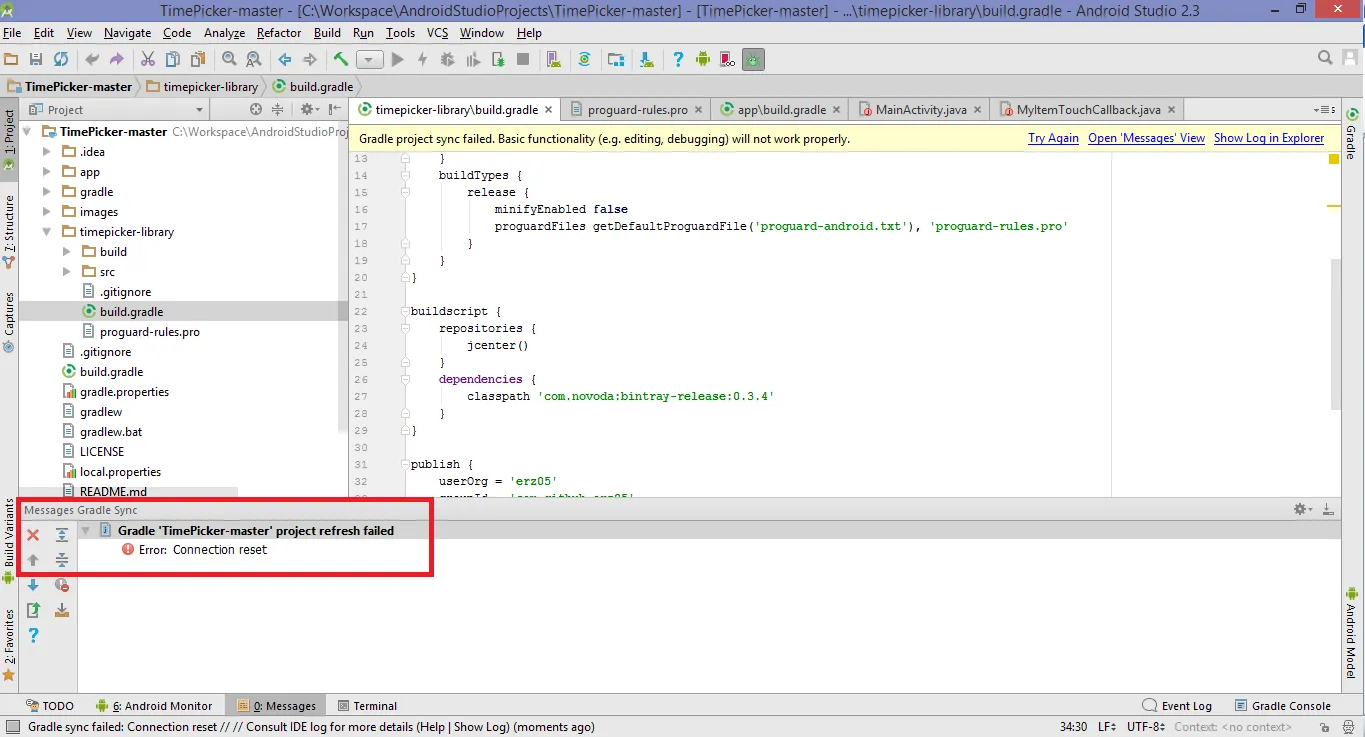Click the Expand All icon in Messages
Image resolution: width=1365 pixels, height=737 pixels.
pyautogui.click(x=61, y=536)
